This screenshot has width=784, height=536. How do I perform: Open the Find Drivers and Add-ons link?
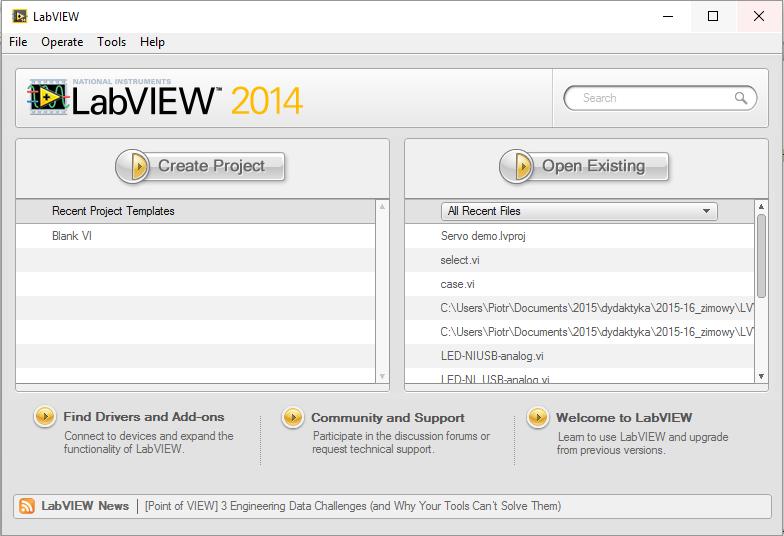144,416
